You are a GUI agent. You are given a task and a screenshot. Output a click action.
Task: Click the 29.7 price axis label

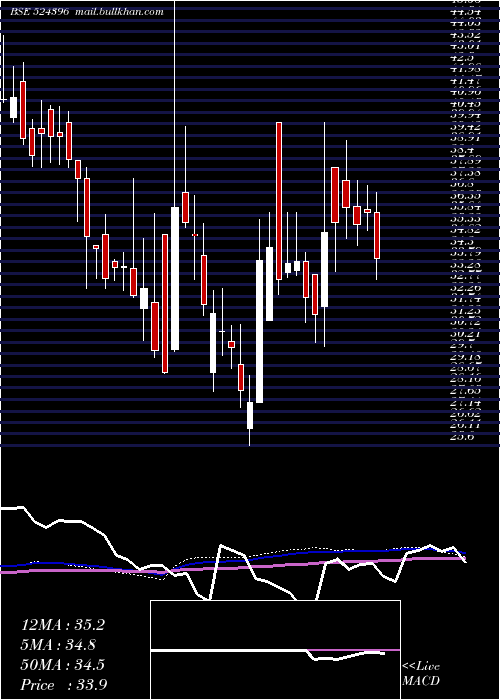tap(462, 345)
